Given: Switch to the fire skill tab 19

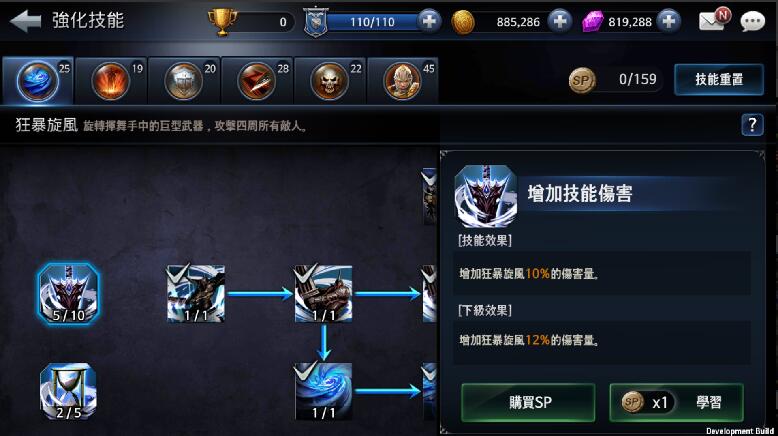Looking at the screenshot, I should click(111, 80).
